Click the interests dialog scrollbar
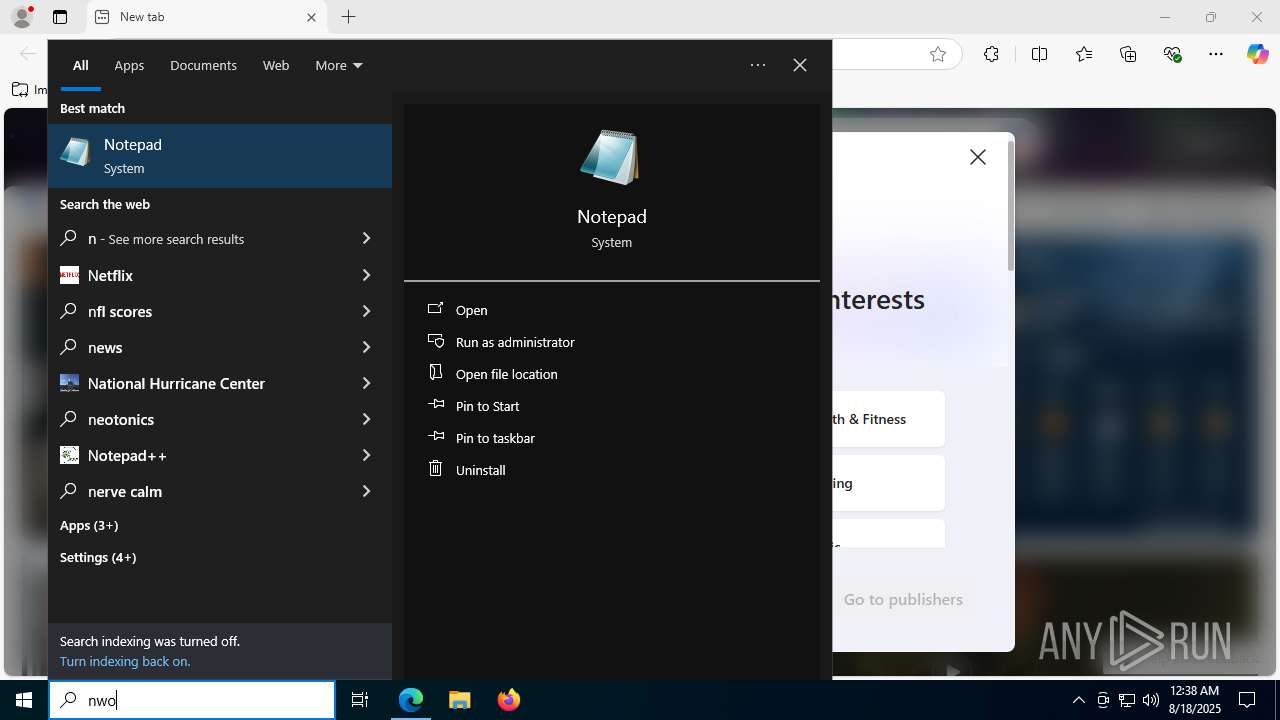Screen dimensions: 1280x720 coord(1011,206)
